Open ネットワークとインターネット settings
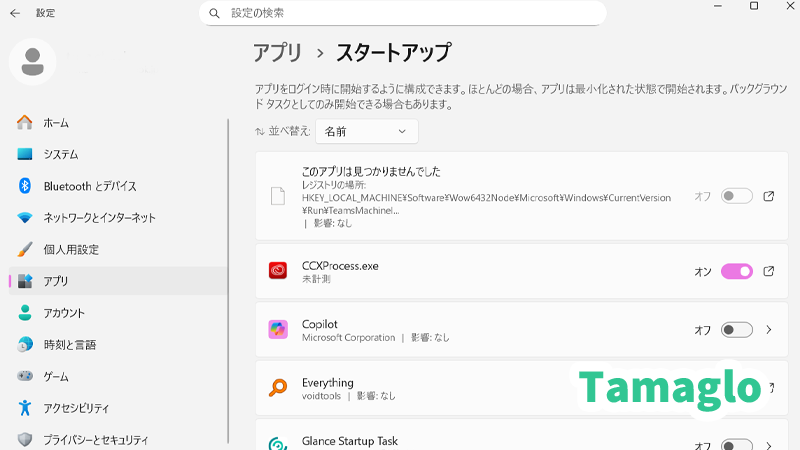The height and width of the screenshot is (450, 800). (118, 218)
